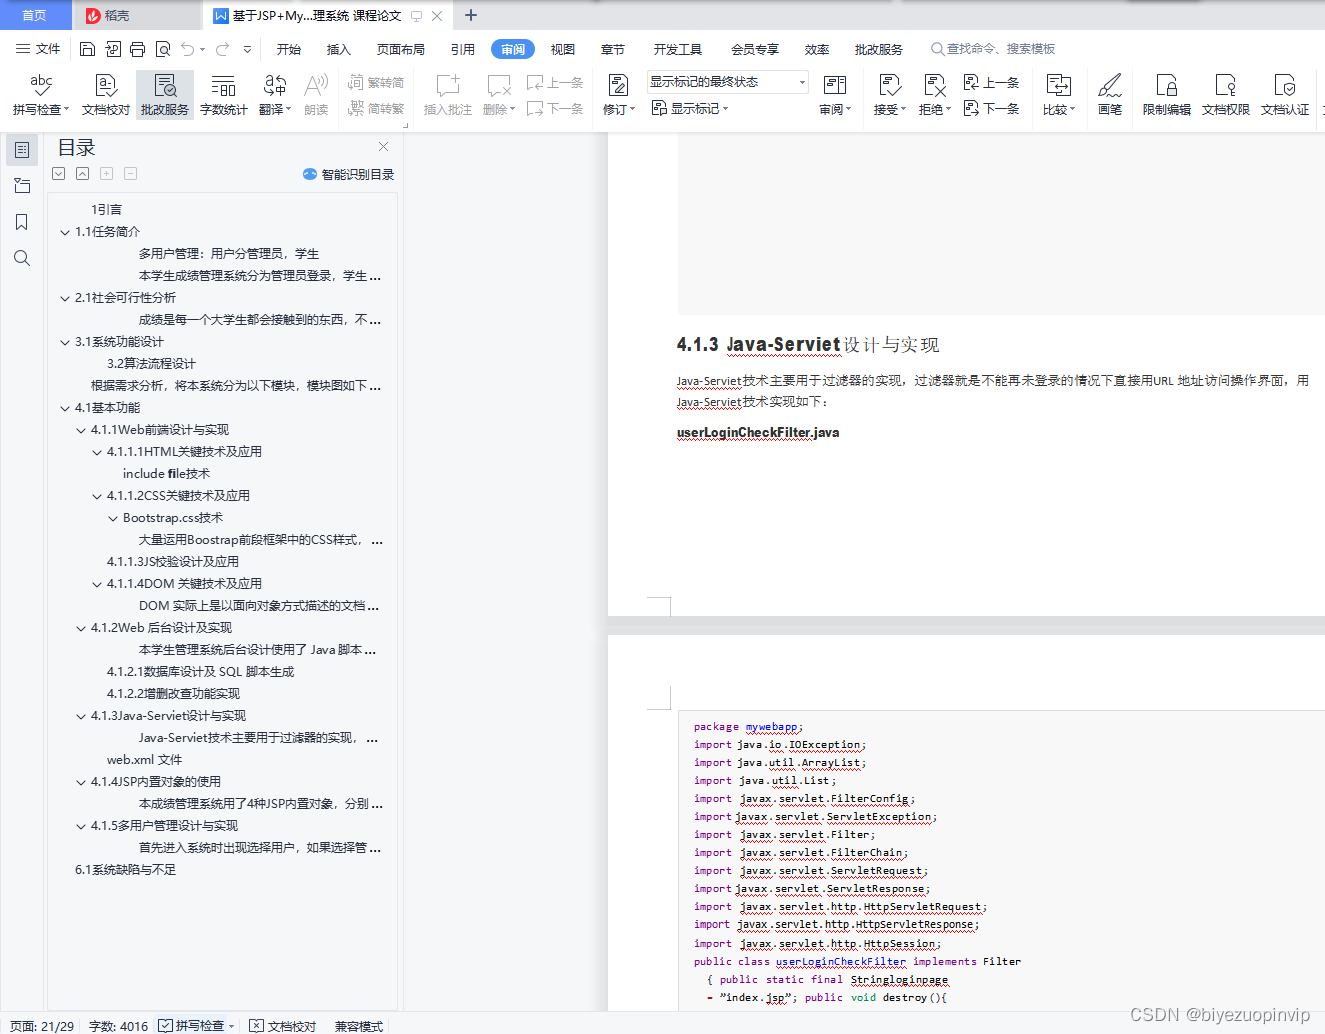Open restrict editing (限制编辑)

point(1167,95)
